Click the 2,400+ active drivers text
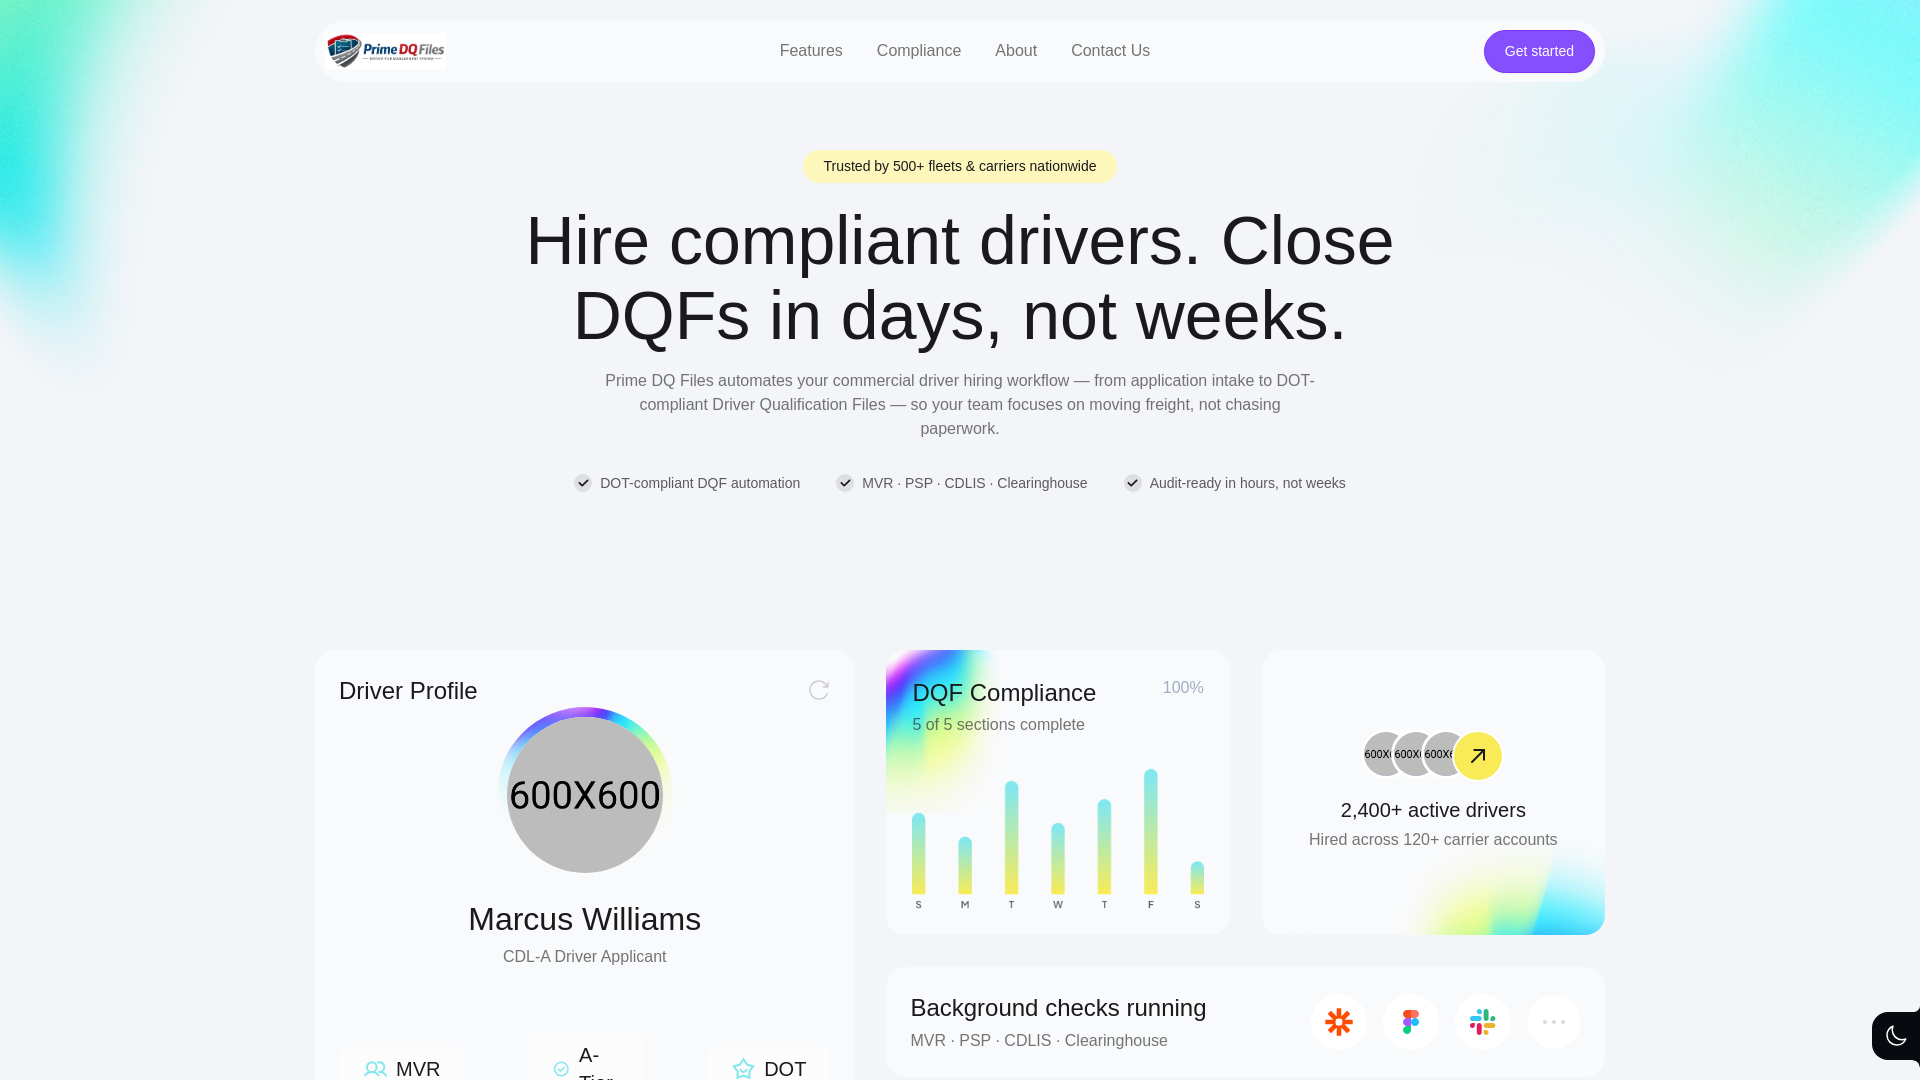1920x1080 pixels. 1433,810
